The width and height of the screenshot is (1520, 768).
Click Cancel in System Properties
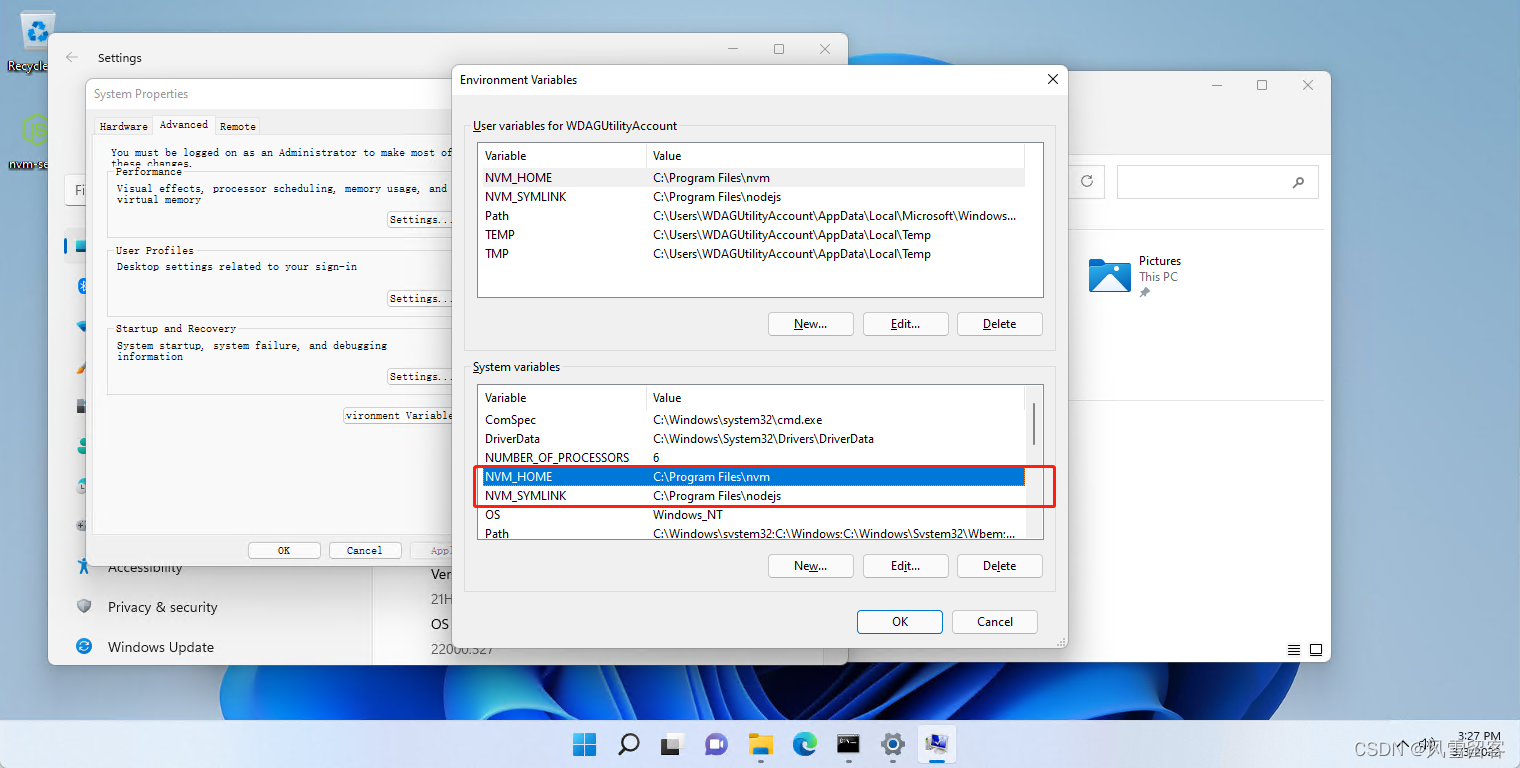pos(365,550)
